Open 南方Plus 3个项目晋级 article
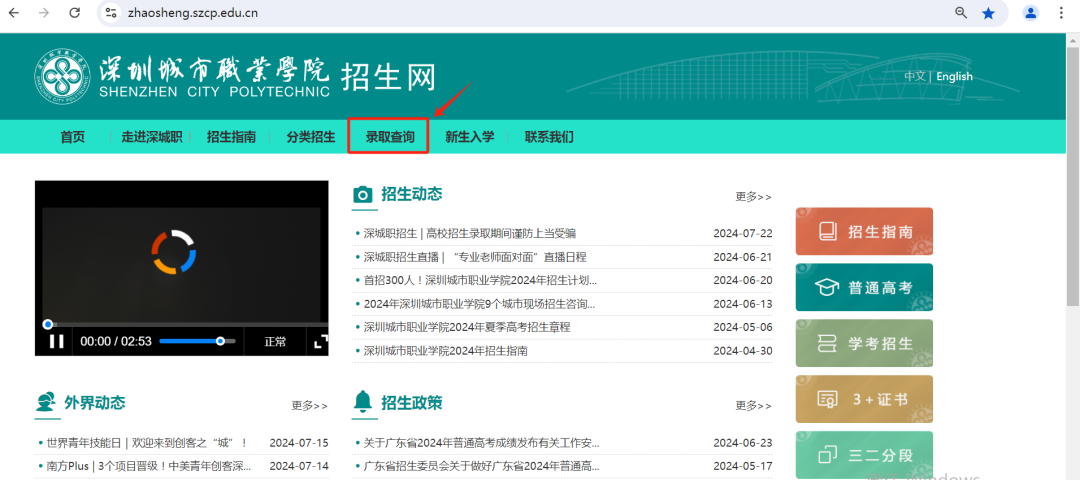 pos(148,466)
